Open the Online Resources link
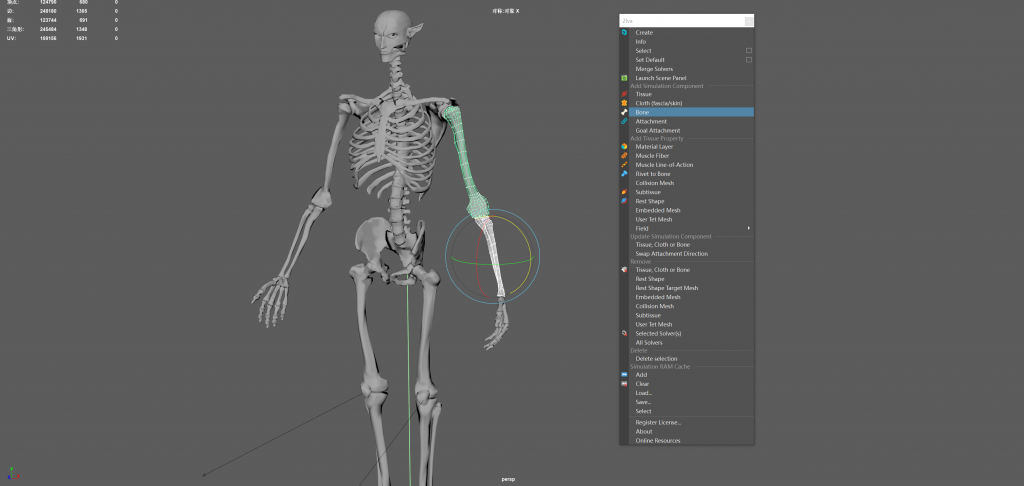Screen dimensions: 1024x486 (x=657, y=440)
